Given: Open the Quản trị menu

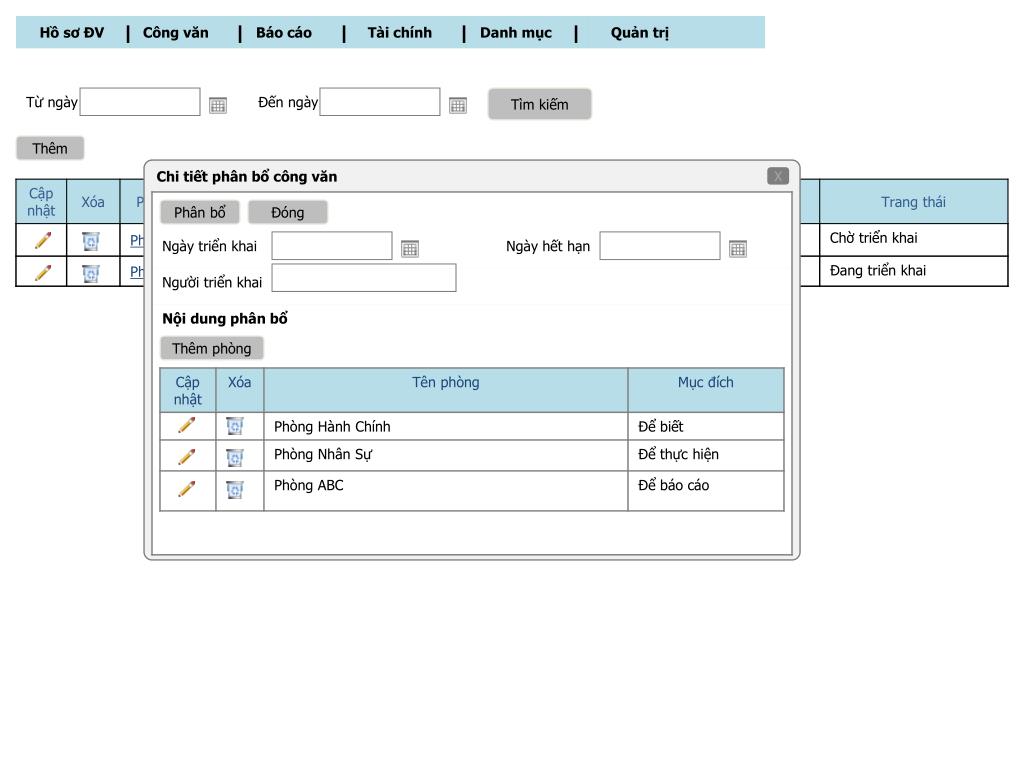Looking at the screenshot, I should [640, 33].
